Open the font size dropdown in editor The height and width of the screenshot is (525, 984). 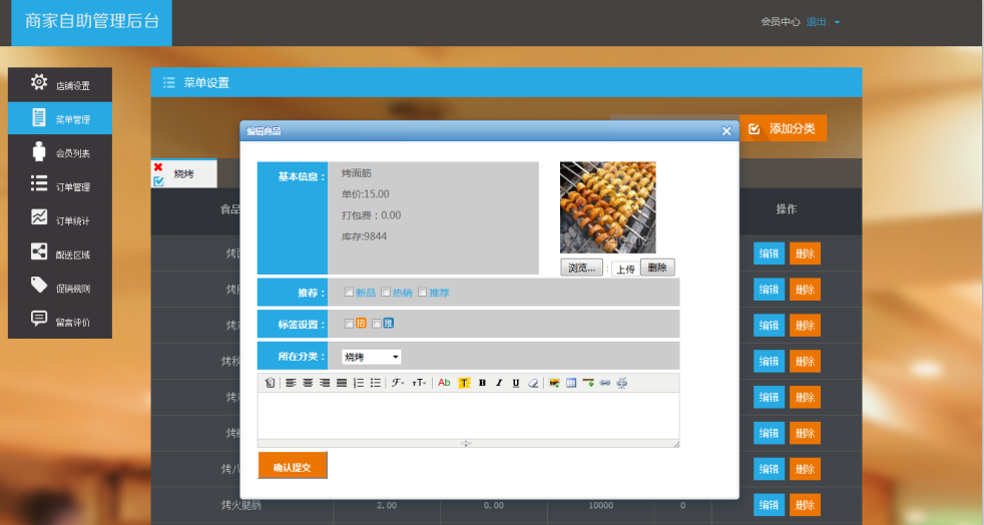[419, 383]
